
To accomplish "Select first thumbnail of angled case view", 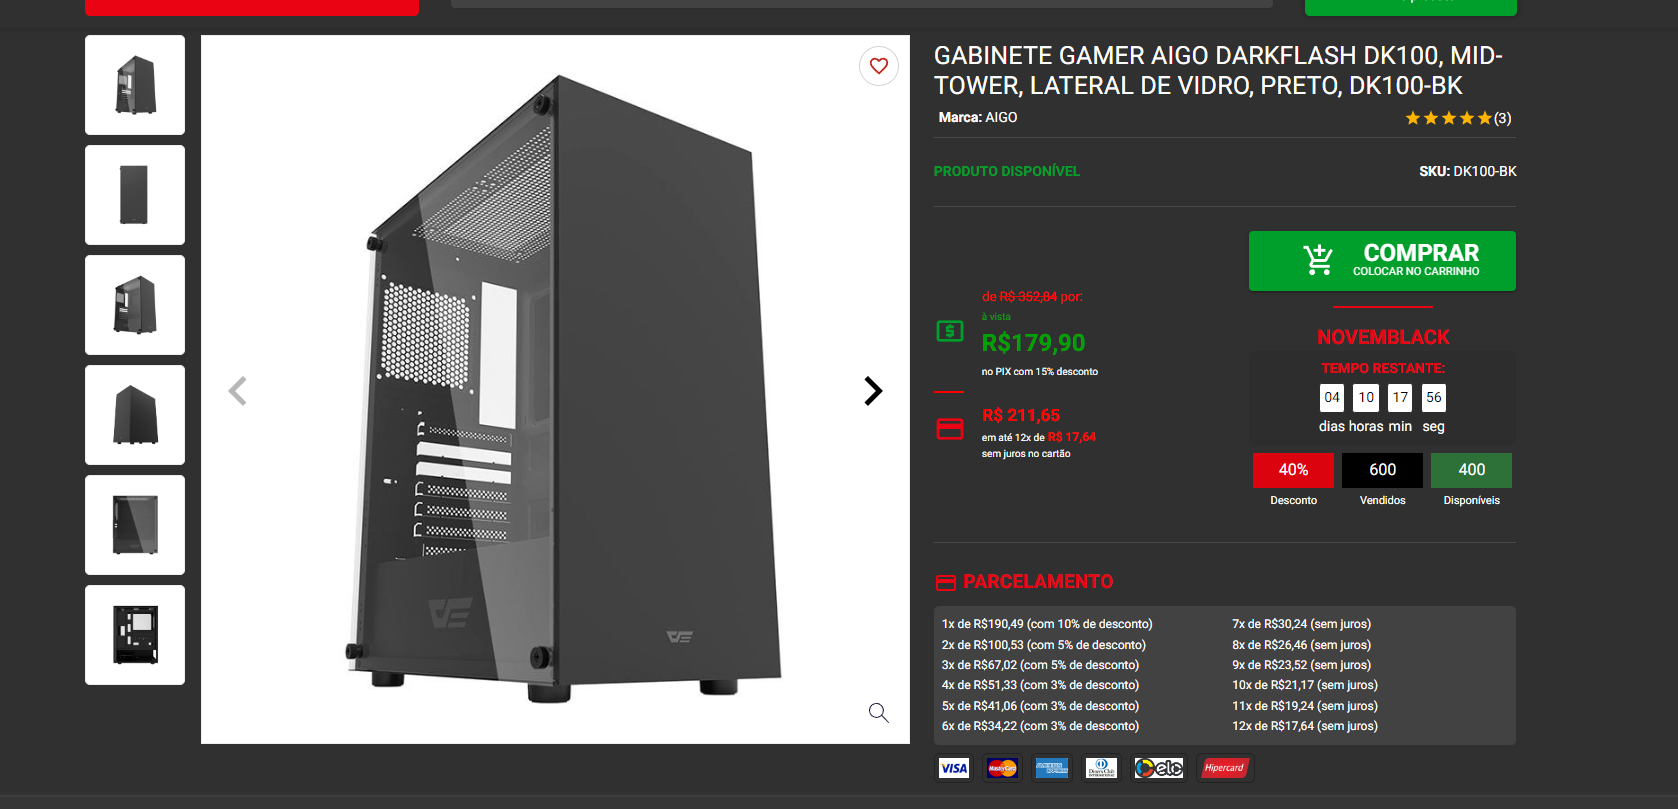I will pyautogui.click(x=135, y=85).
